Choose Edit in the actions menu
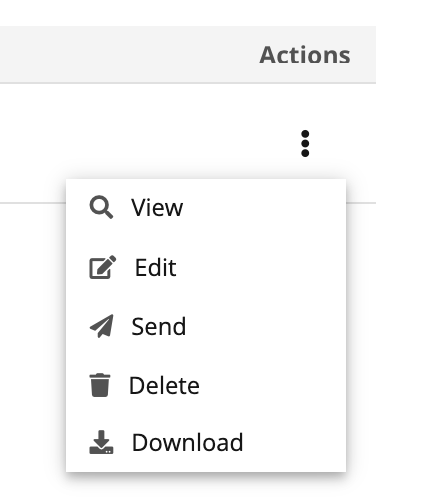Viewport: 440px width, 504px height. pos(206,267)
